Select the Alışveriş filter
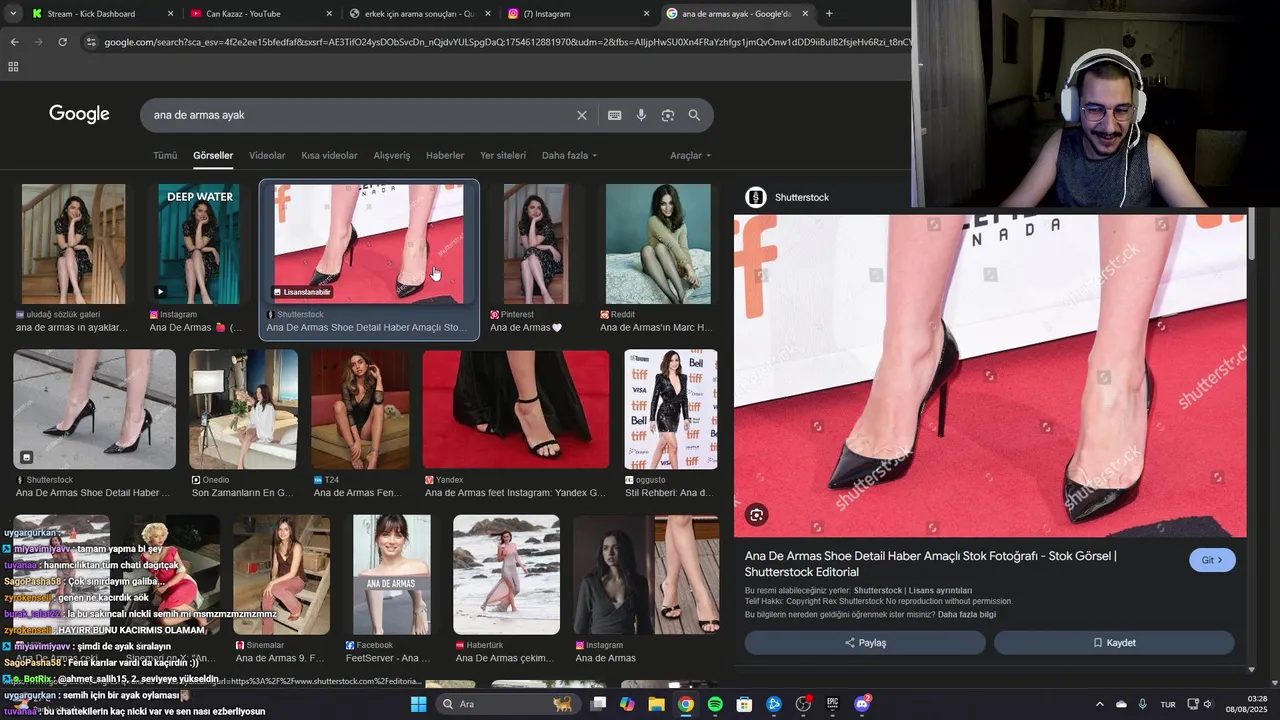1280x720 pixels. pos(392,156)
